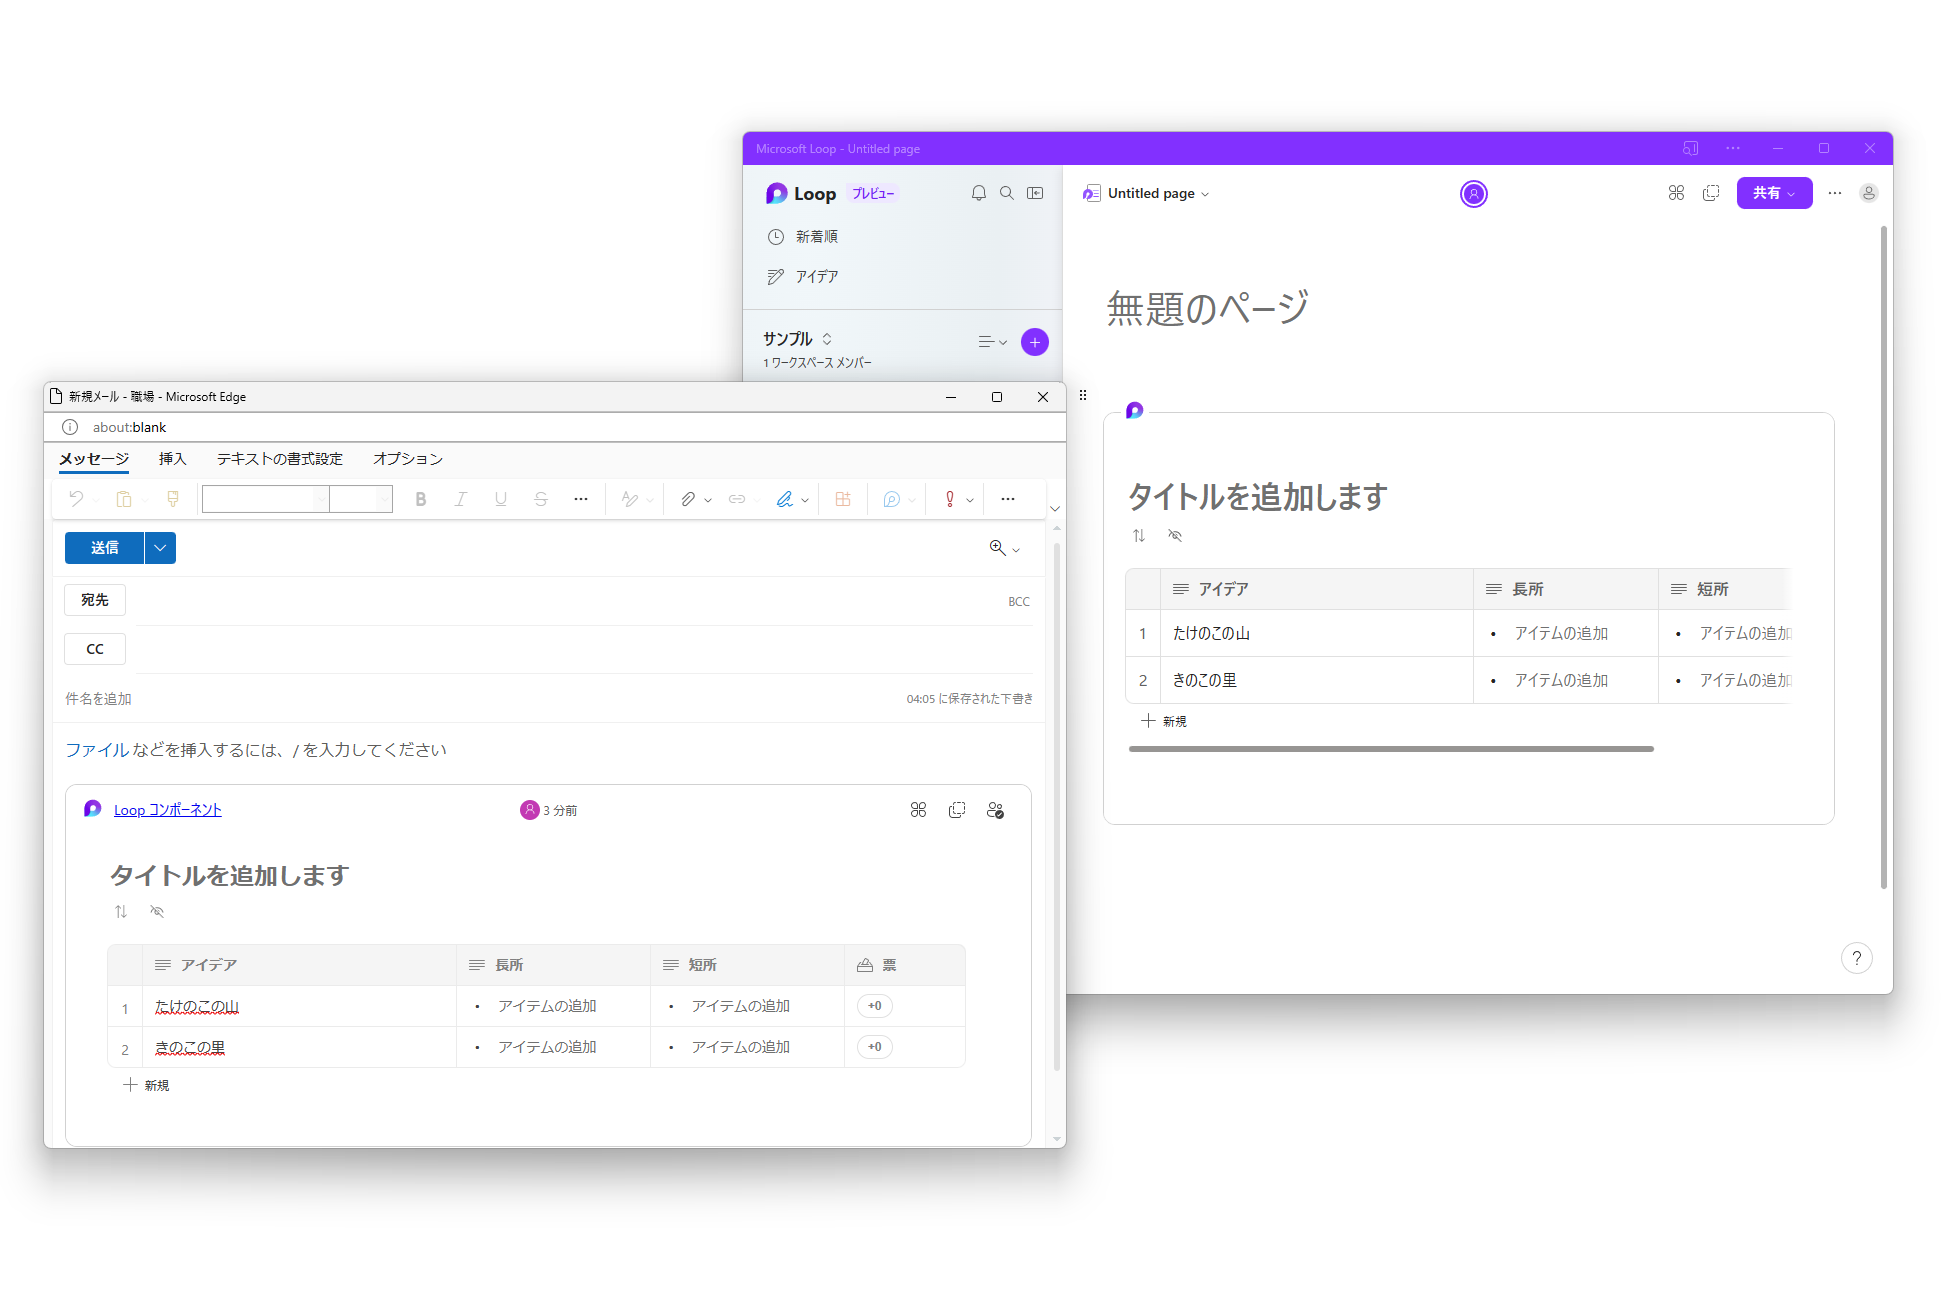
Task: Toggle strikethrough formatting in the email toolbar
Action: (540, 498)
